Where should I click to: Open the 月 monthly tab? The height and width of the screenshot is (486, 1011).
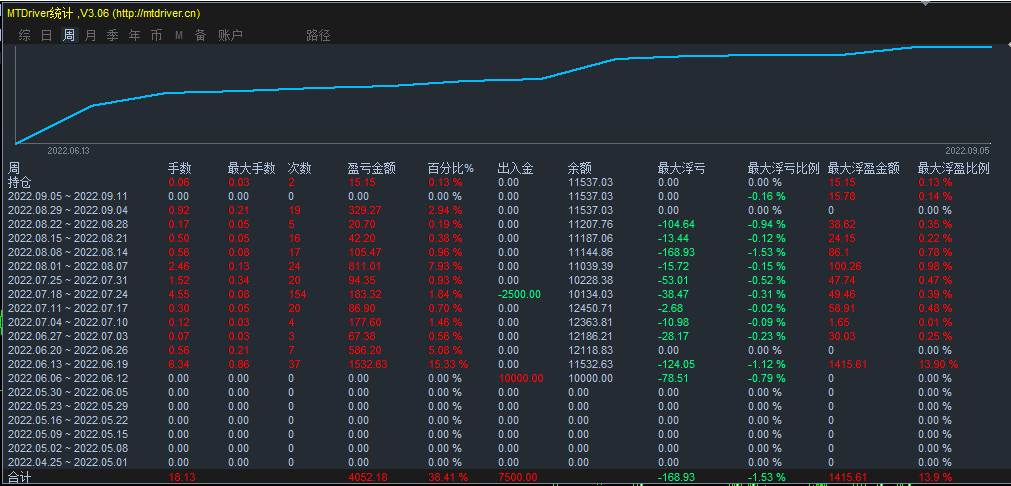coord(90,35)
